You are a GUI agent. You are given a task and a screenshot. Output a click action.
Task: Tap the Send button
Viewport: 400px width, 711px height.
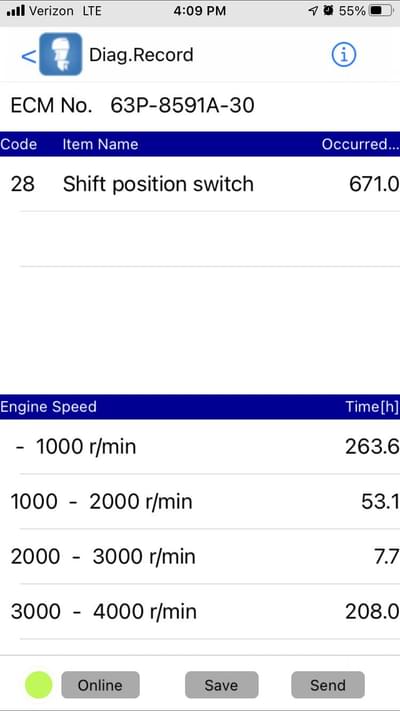pyautogui.click(x=328, y=685)
